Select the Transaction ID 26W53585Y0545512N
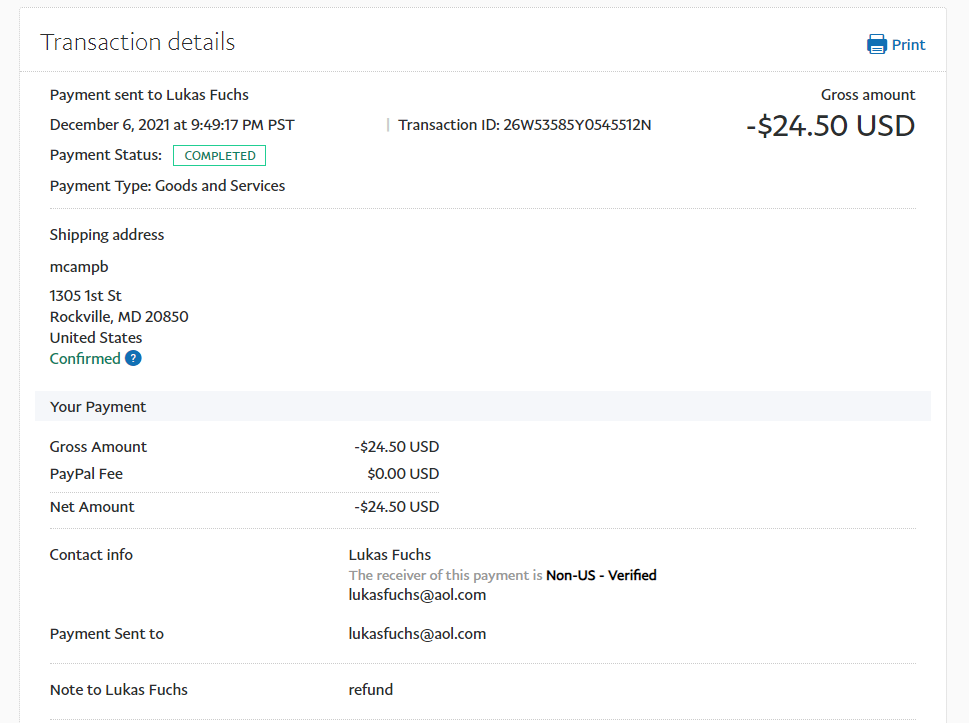969x723 pixels. pyautogui.click(x=577, y=125)
